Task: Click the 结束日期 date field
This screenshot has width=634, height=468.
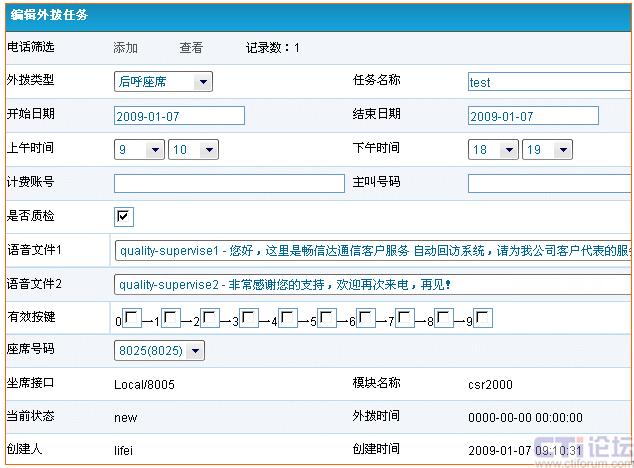Action: (x=533, y=116)
